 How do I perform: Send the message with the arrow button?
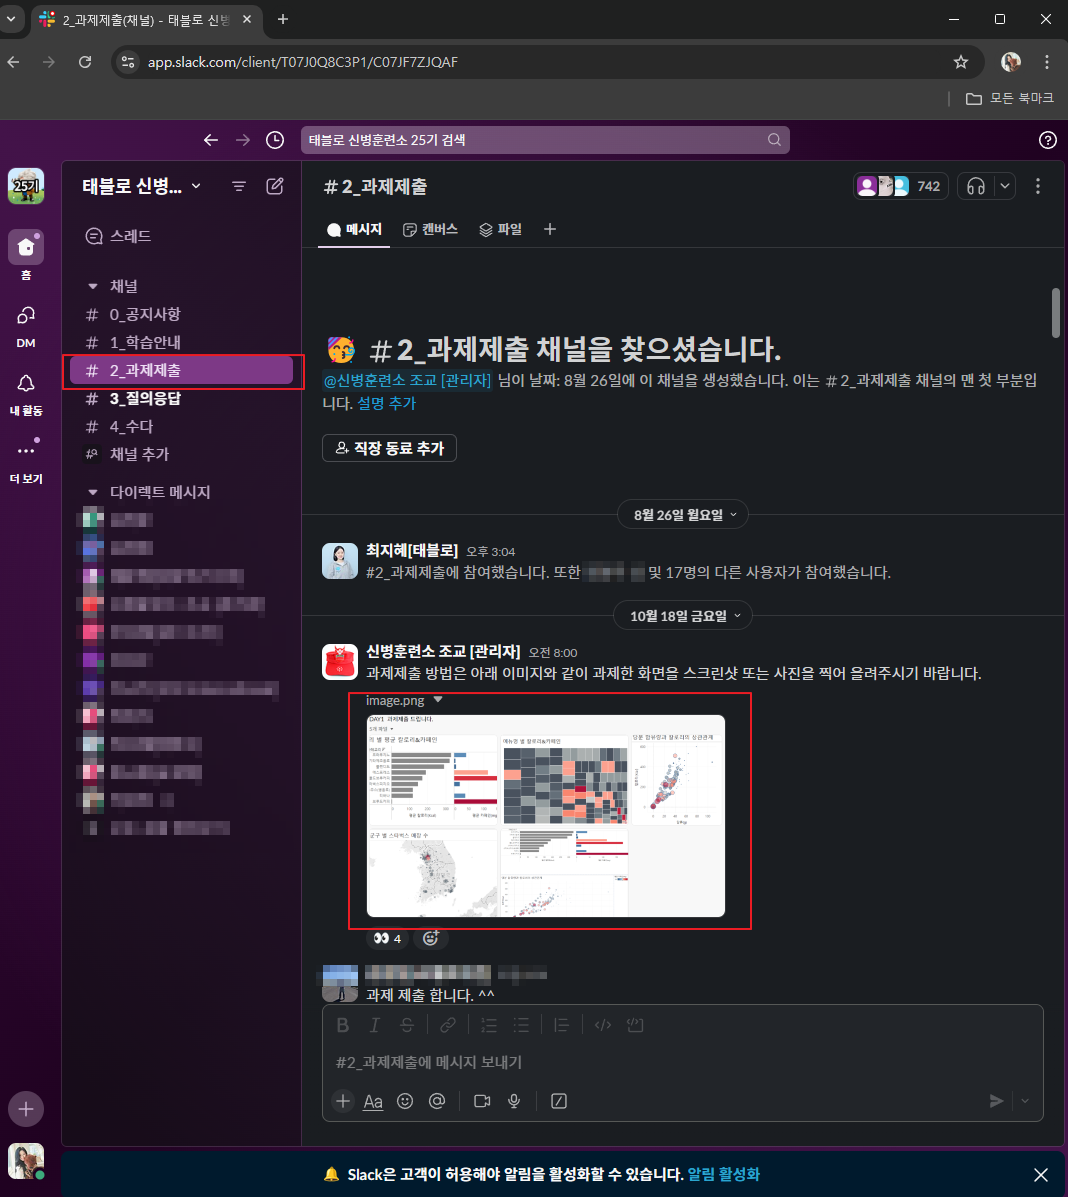pos(995,1101)
